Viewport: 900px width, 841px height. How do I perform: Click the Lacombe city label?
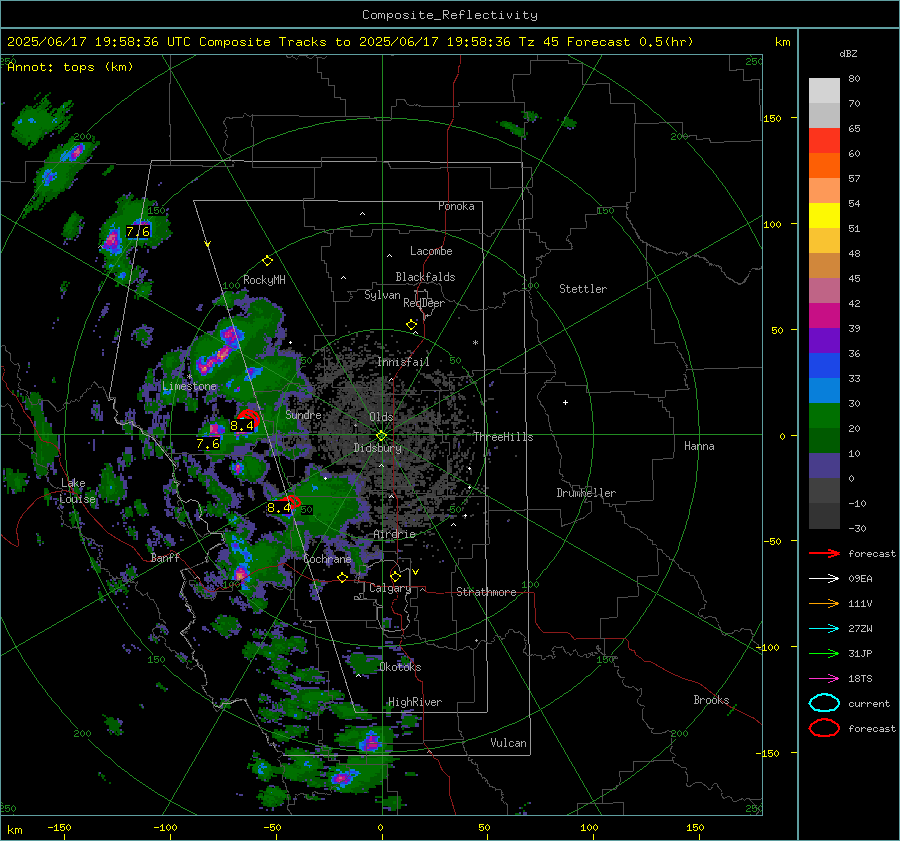pos(431,251)
